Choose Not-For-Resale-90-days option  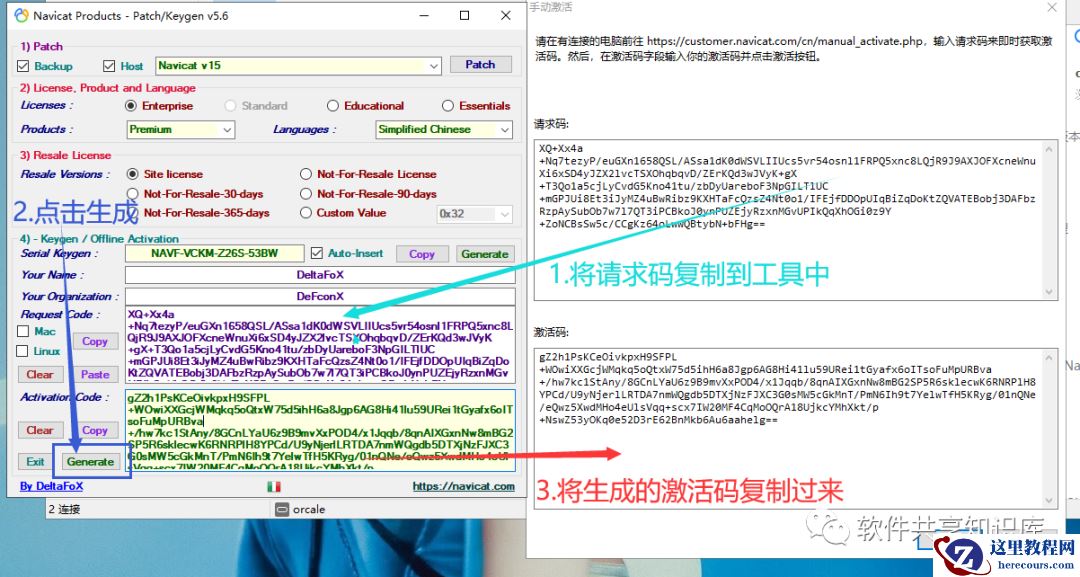306,194
